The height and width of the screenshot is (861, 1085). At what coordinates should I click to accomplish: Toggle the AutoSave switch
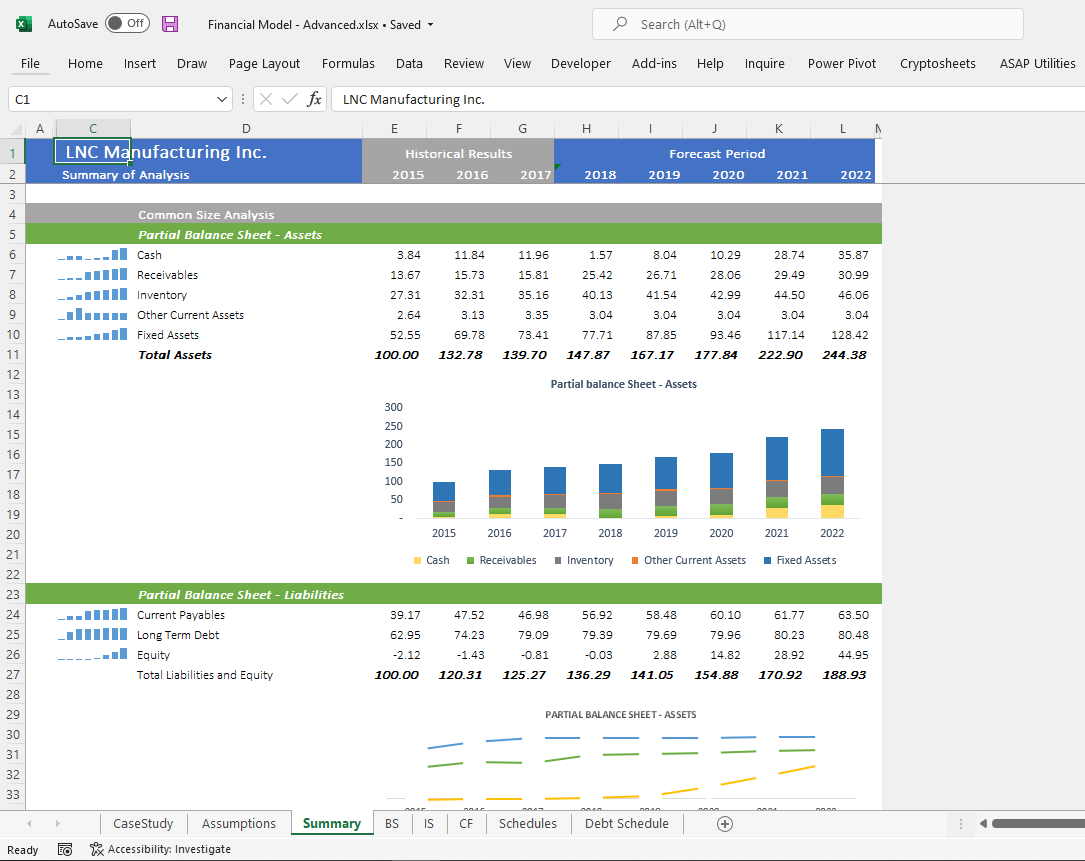127,24
